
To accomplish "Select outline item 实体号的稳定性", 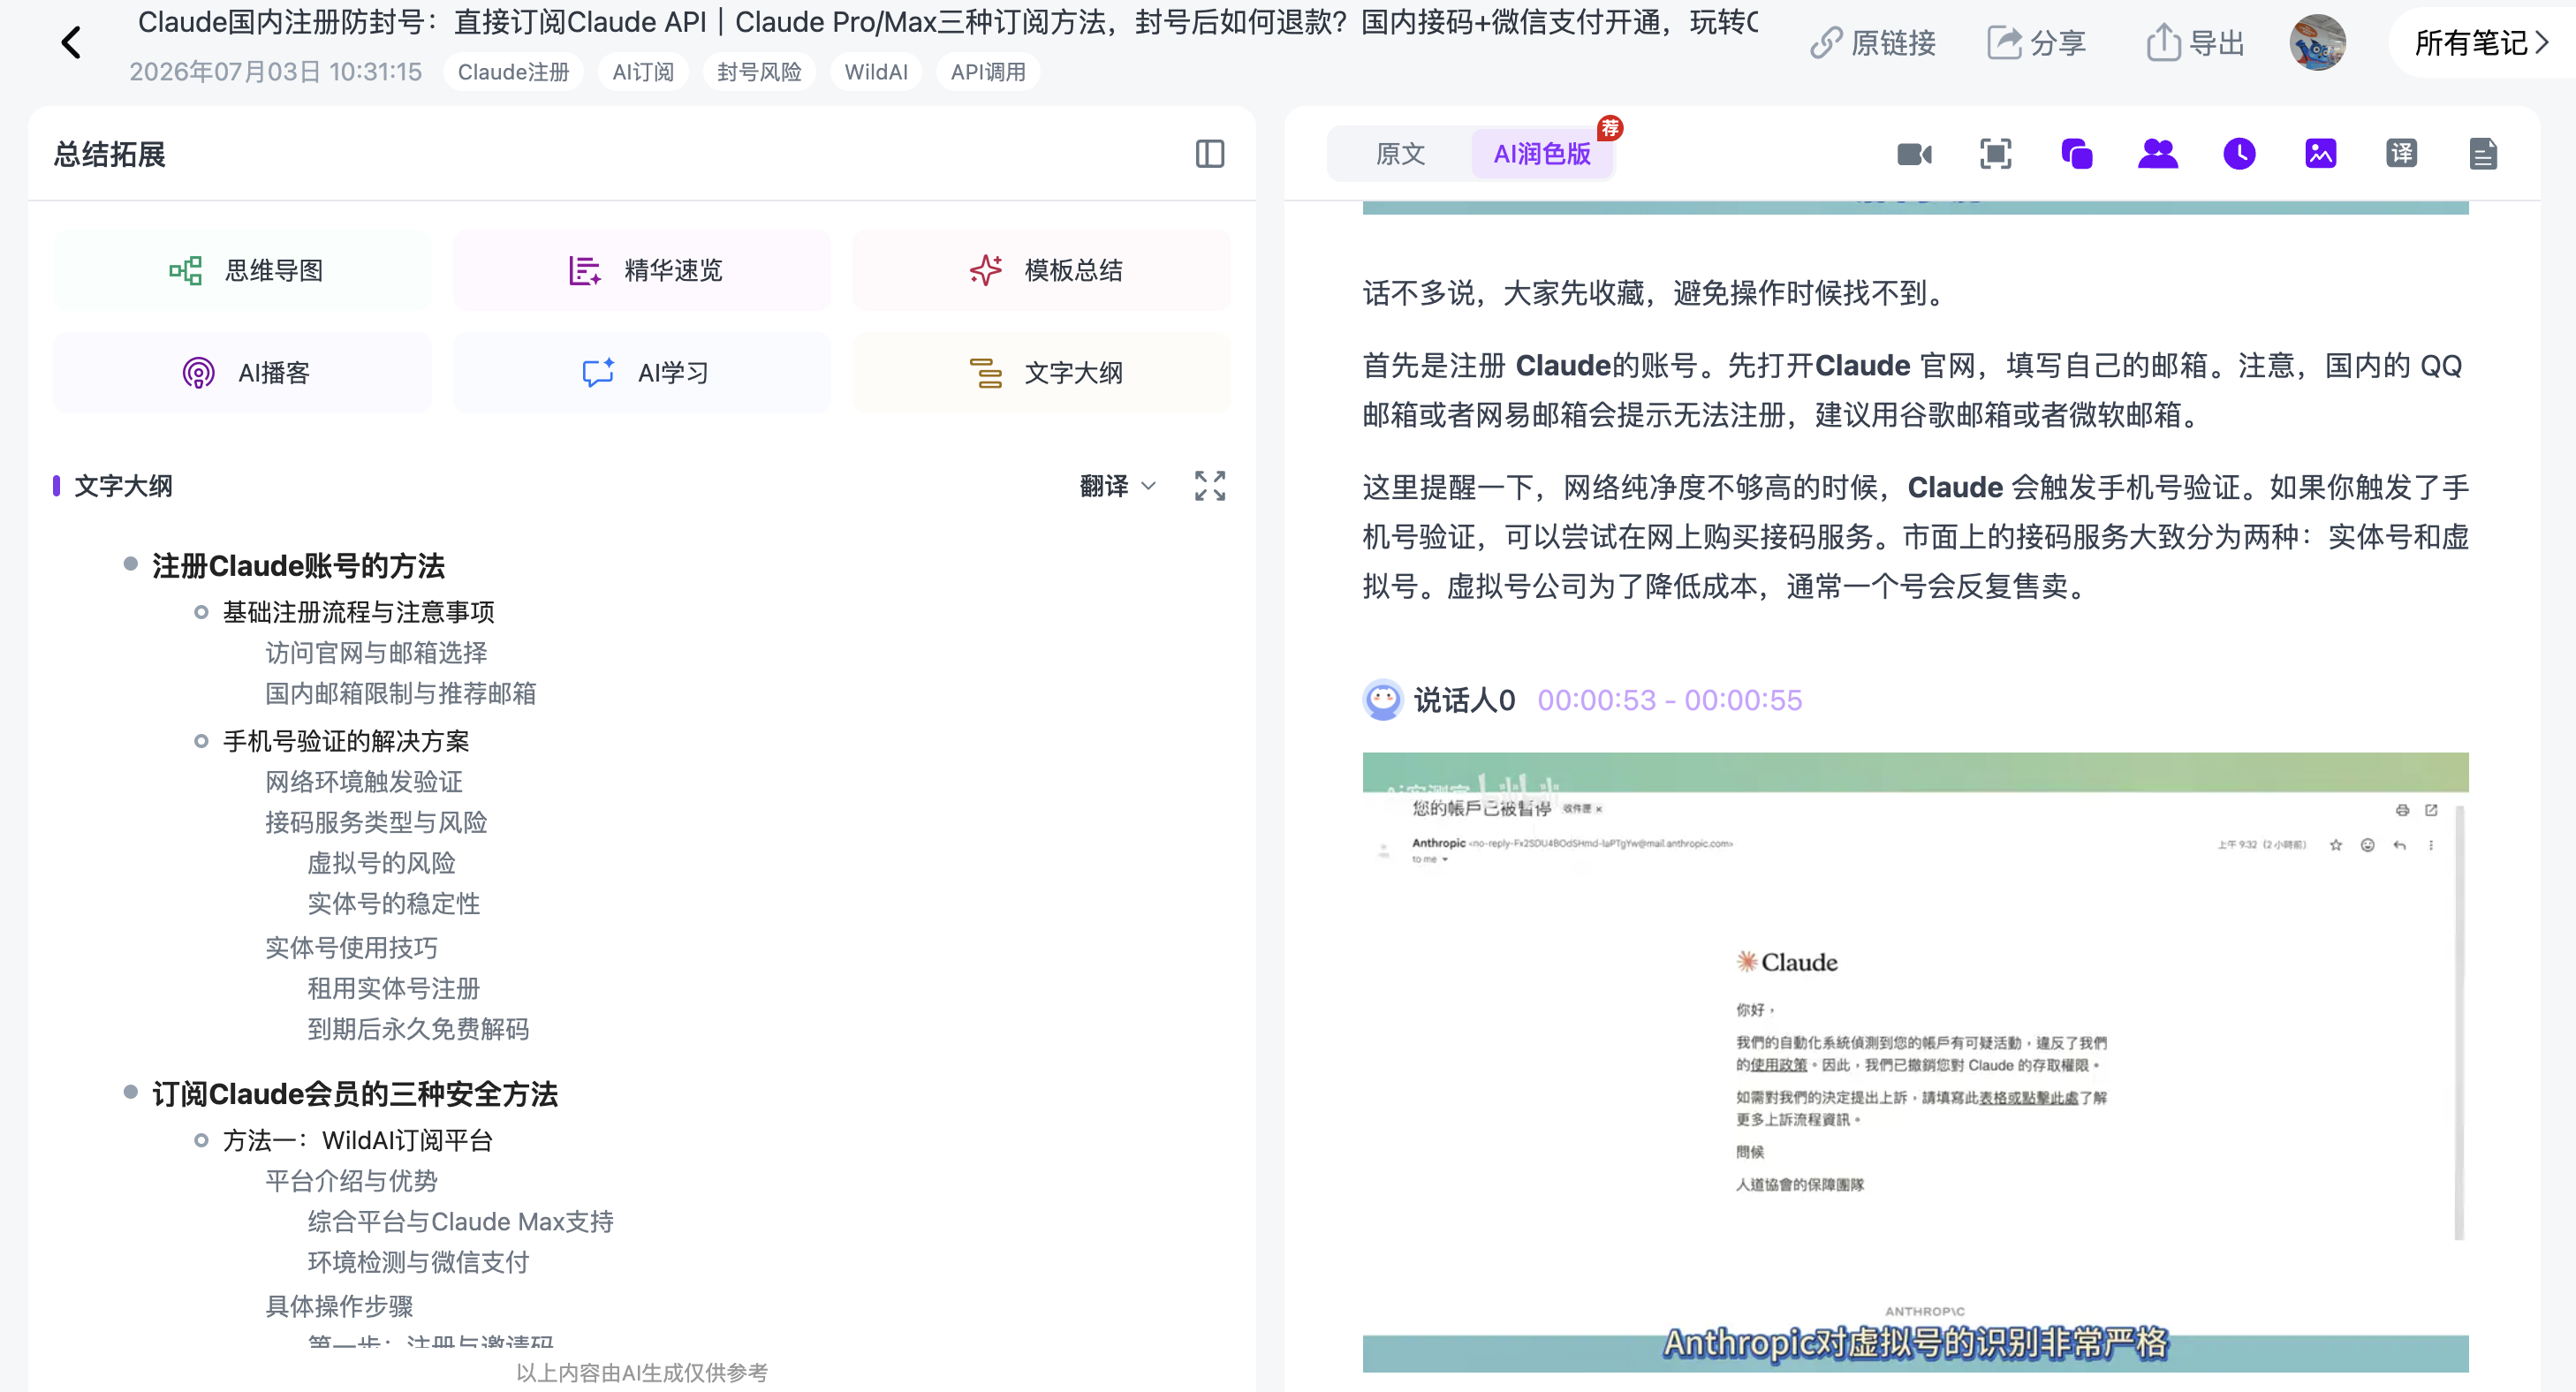I will click(x=393, y=904).
